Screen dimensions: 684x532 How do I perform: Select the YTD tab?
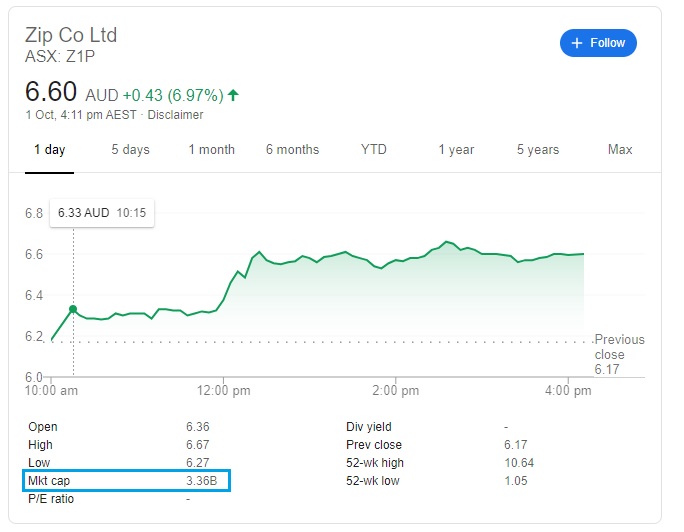(373, 150)
